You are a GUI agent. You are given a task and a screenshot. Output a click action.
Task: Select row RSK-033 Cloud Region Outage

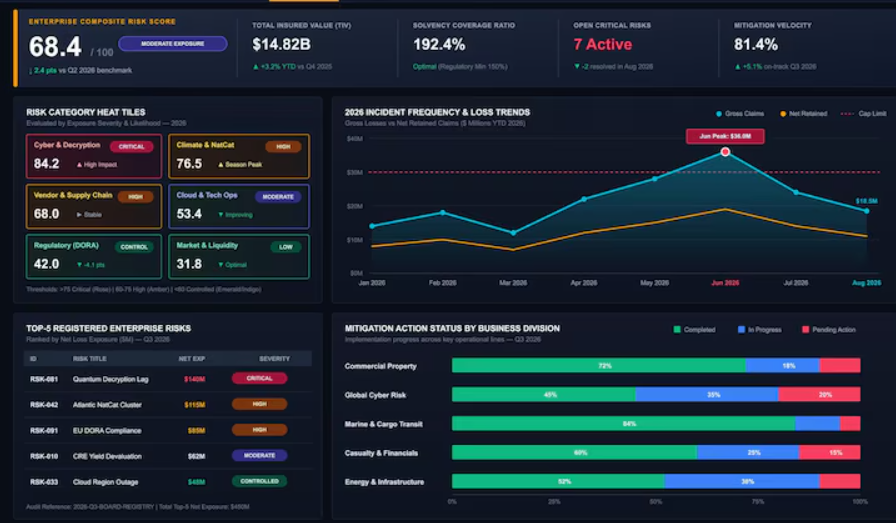[169, 482]
